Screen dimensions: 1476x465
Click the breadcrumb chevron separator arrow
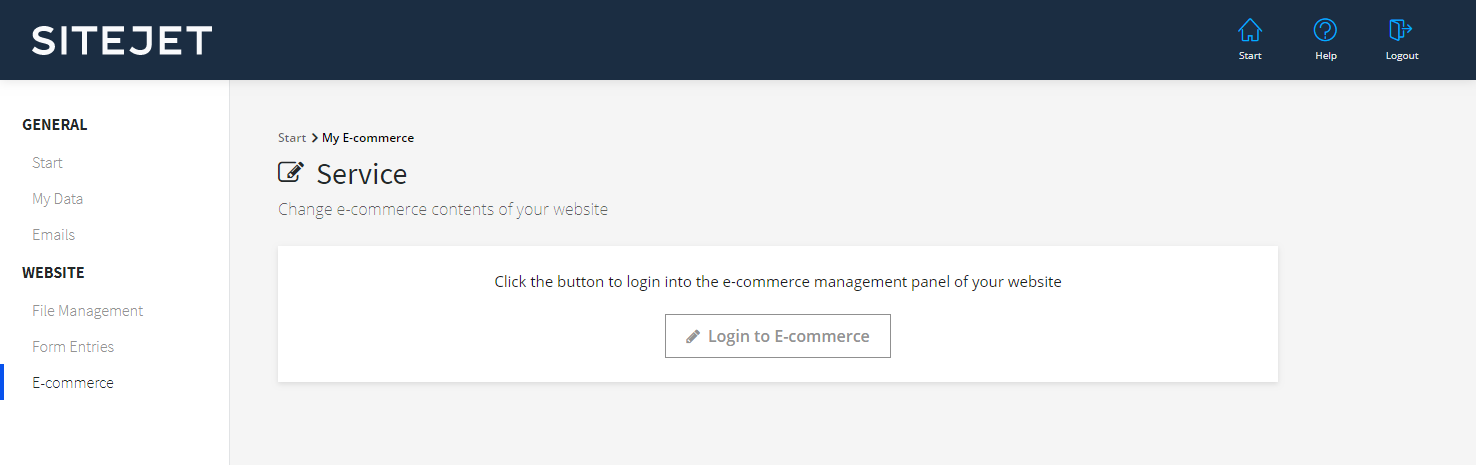click(x=314, y=138)
